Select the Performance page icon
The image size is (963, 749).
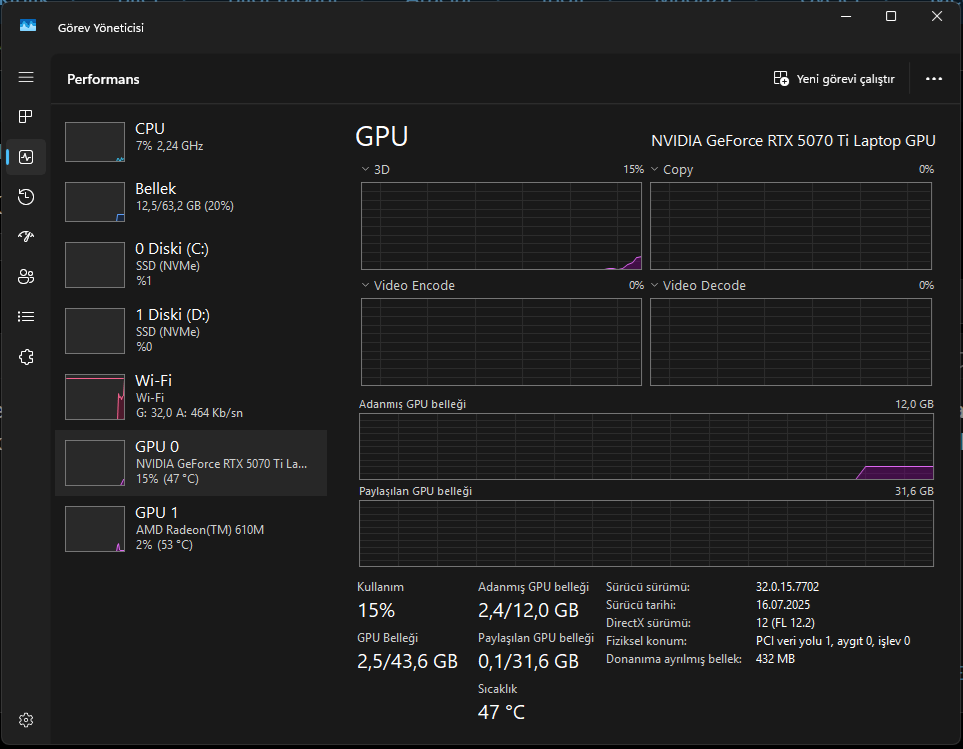pyautogui.click(x=26, y=157)
